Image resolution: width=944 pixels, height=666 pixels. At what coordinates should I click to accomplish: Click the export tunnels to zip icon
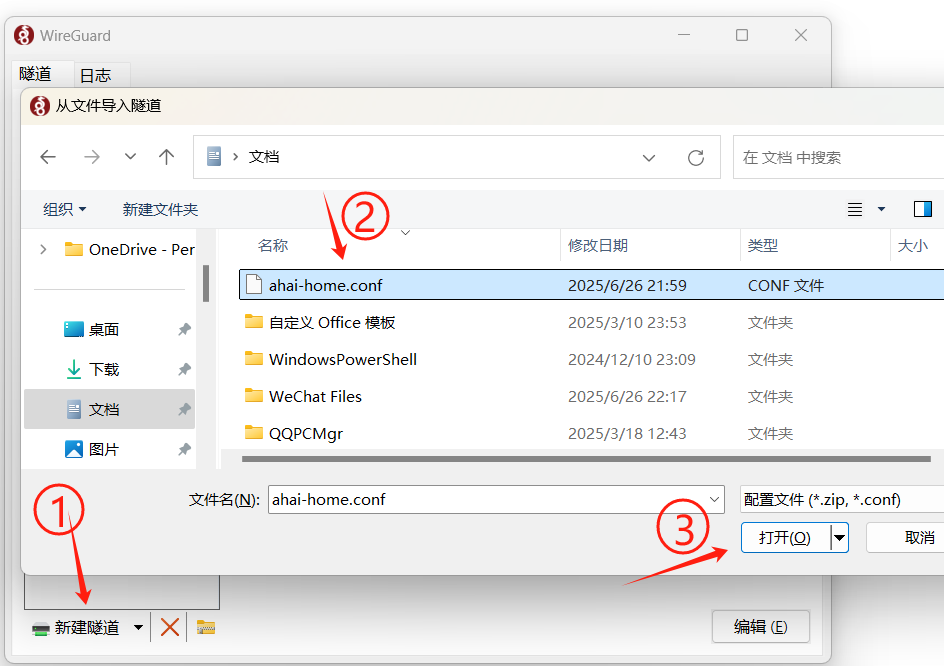(x=206, y=627)
